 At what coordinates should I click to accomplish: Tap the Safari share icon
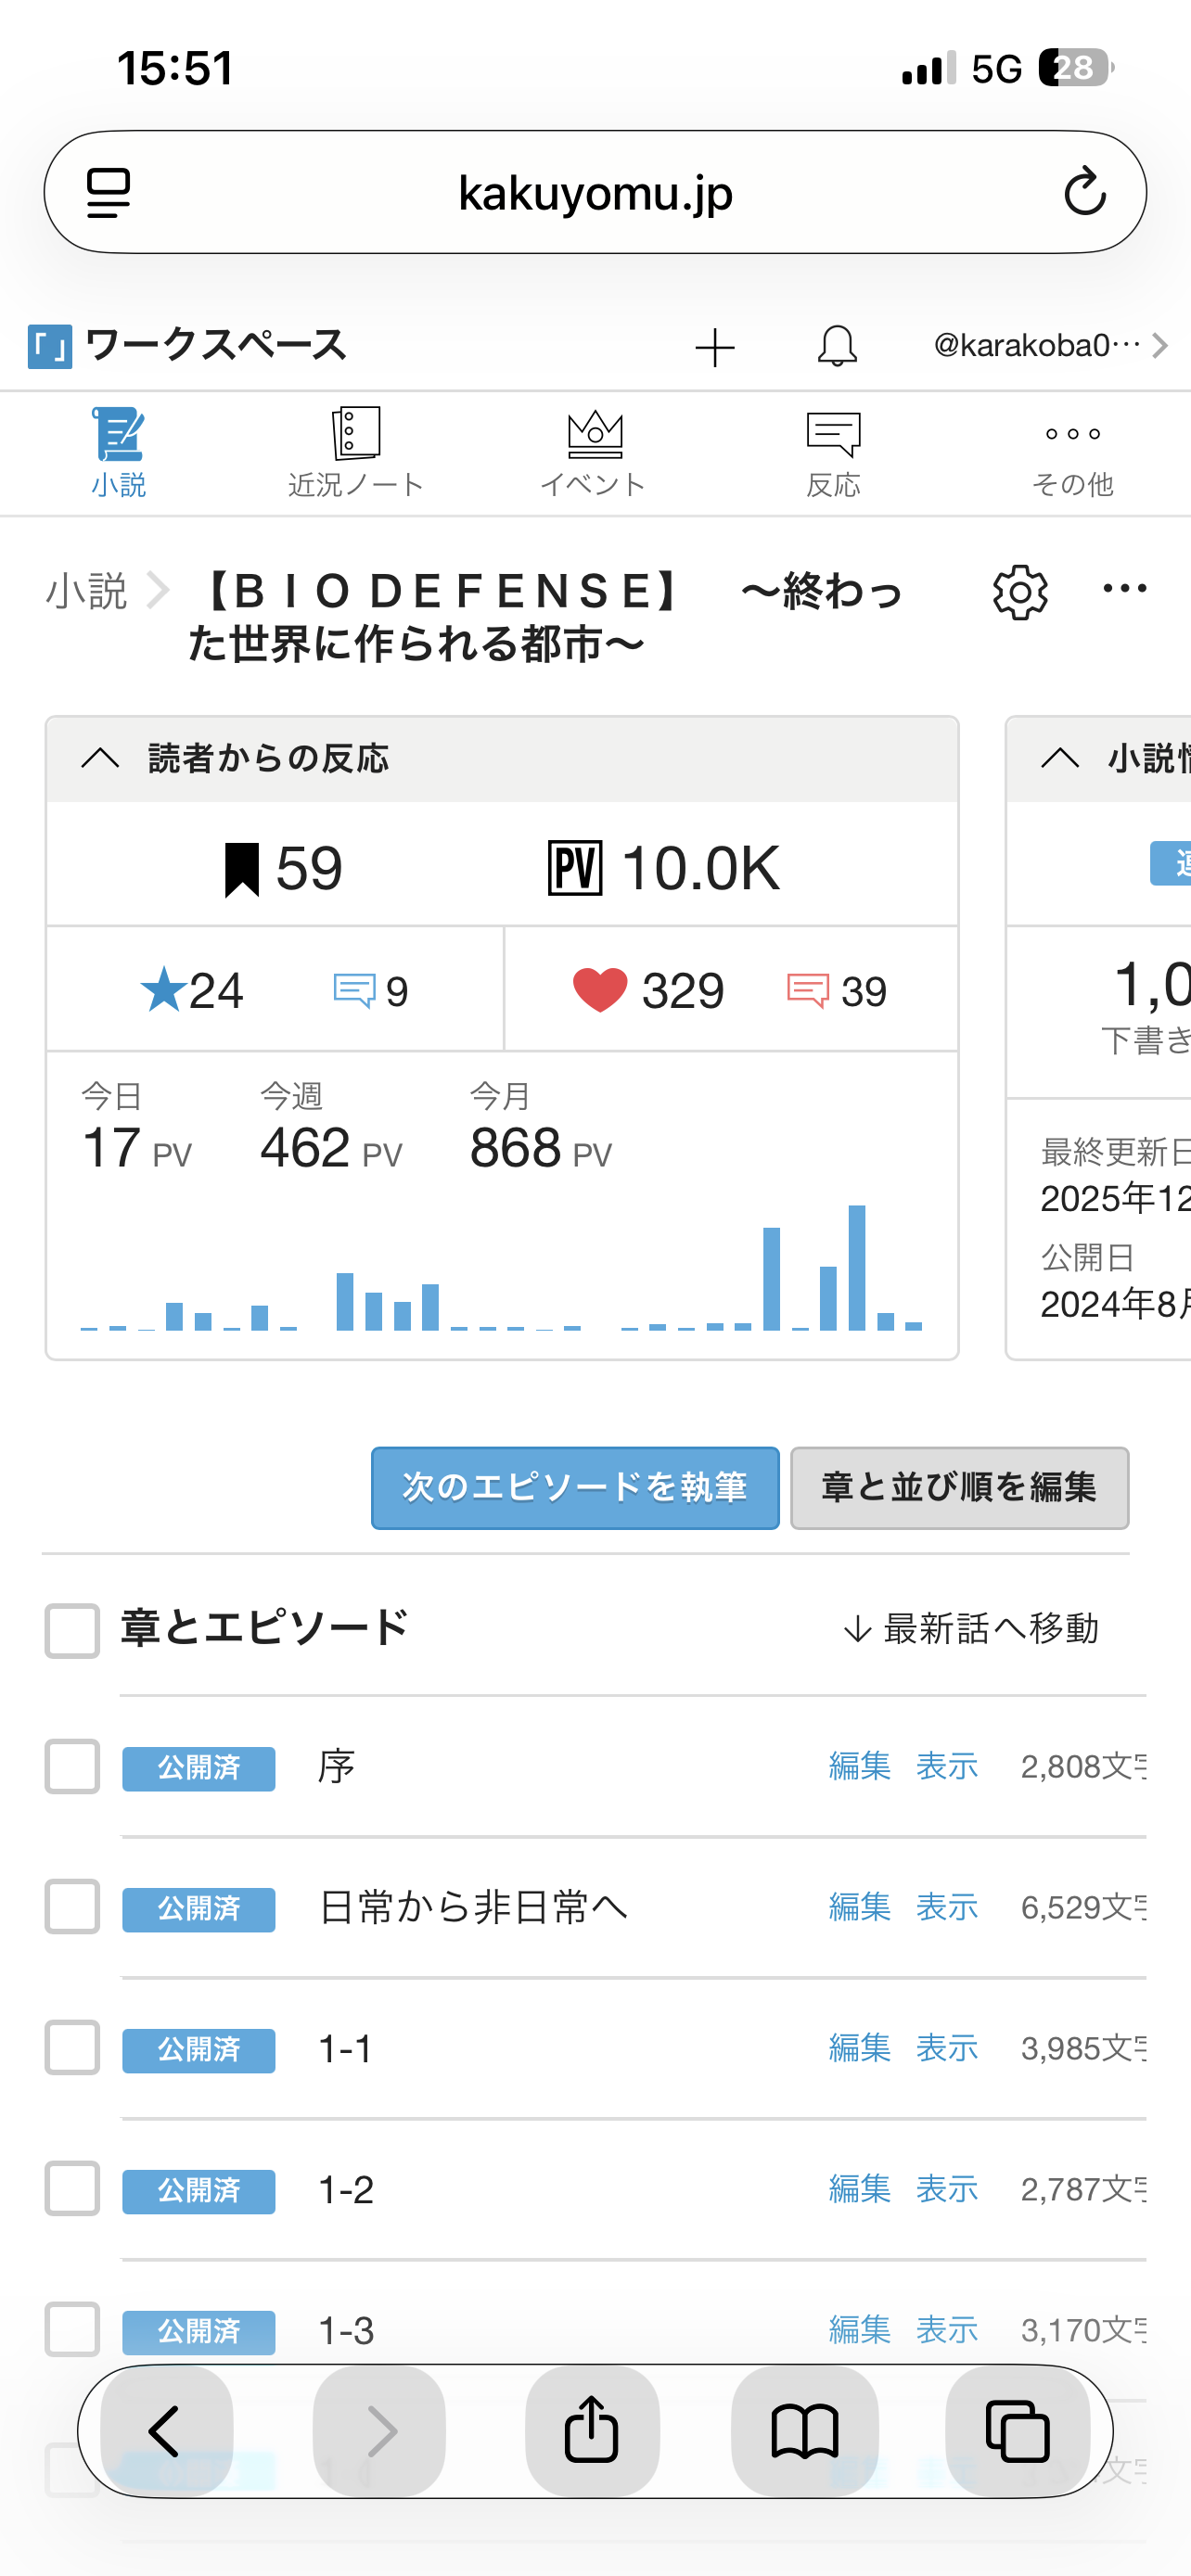click(592, 2430)
